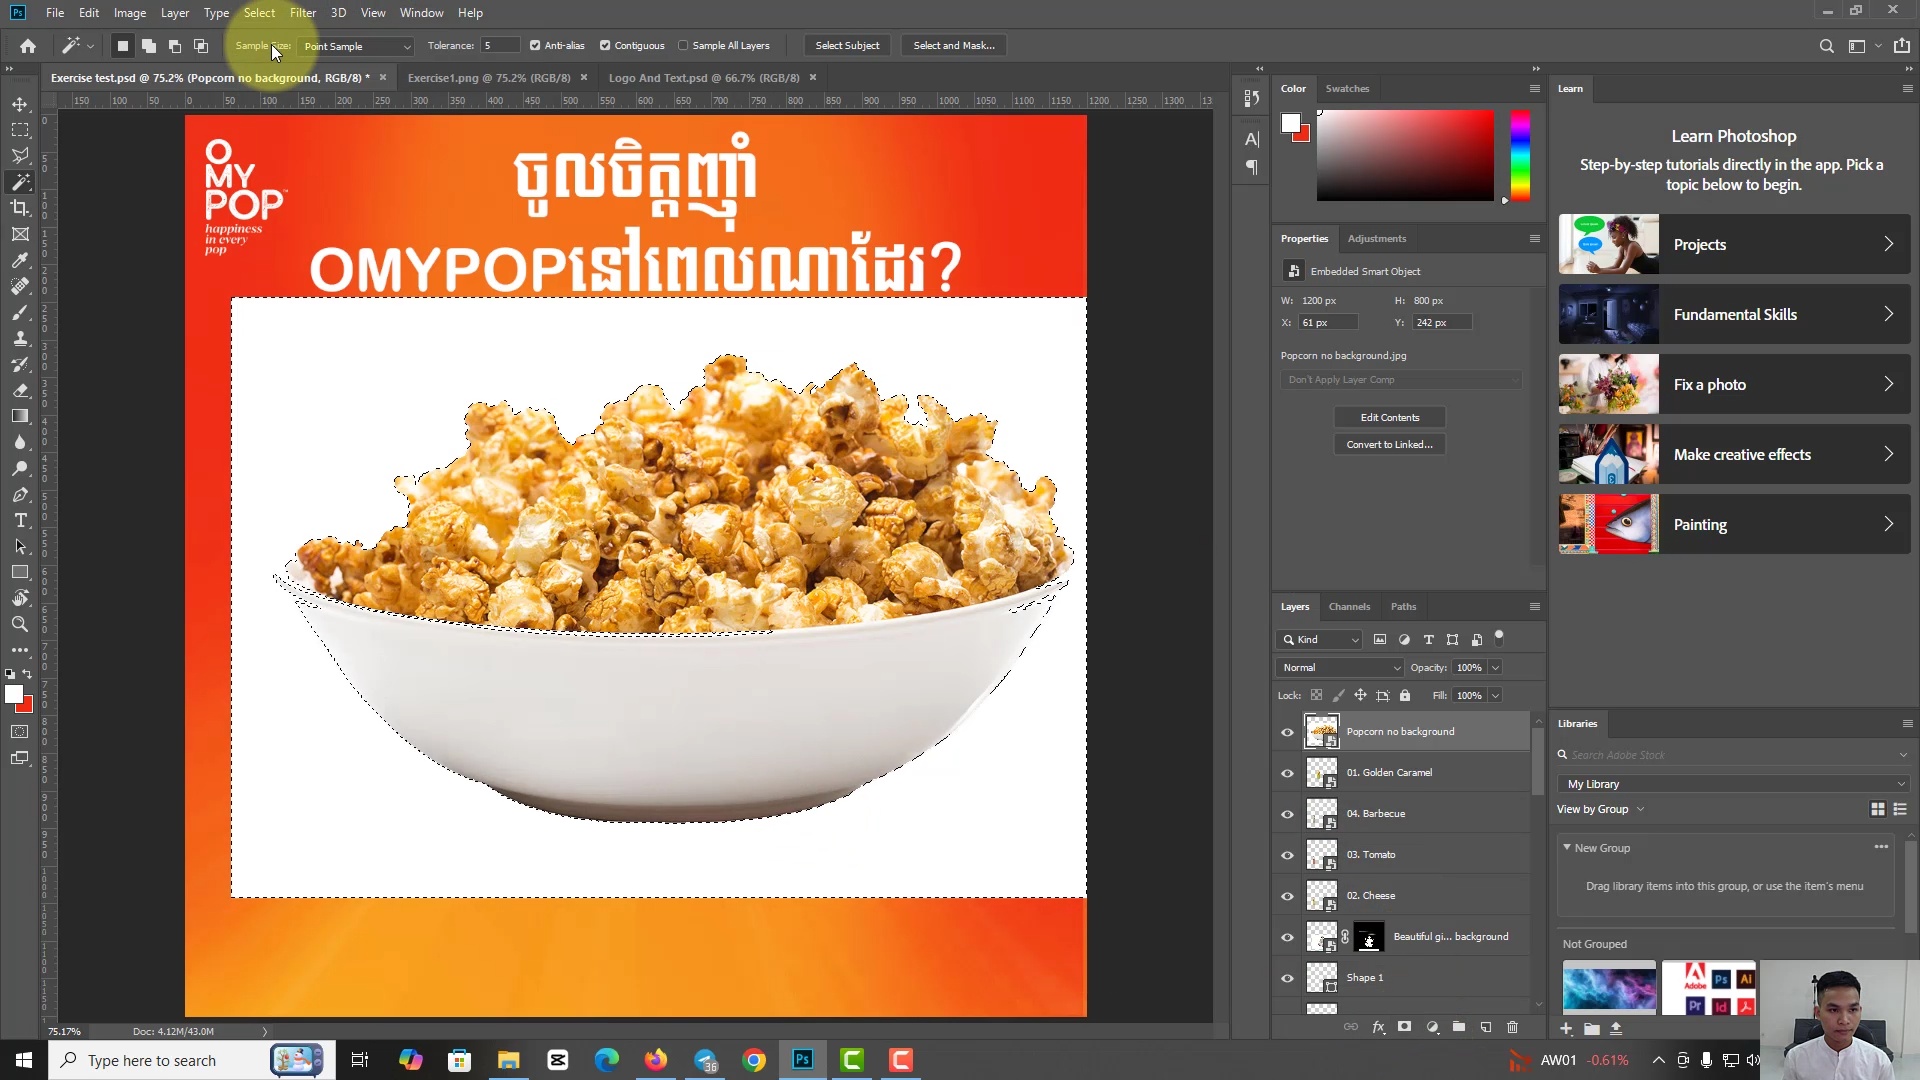1920x1080 pixels.
Task: Select the Eraser tool
Action: click(20, 391)
